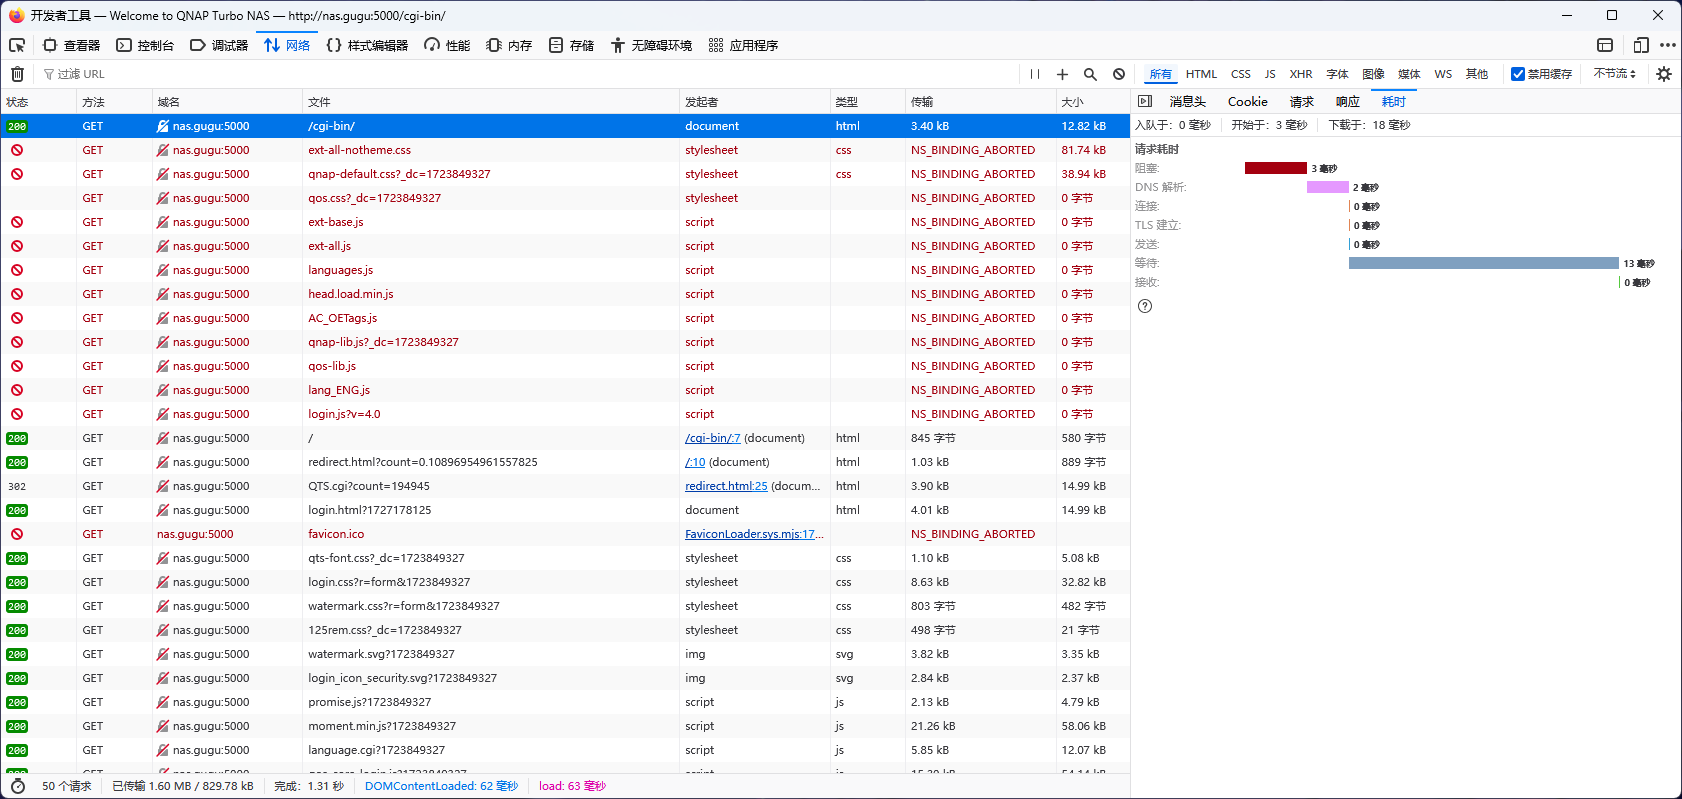The height and width of the screenshot is (799, 1682).
Task: Click the filter URL (过滤 URL) field
Action: pyautogui.click(x=530, y=74)
